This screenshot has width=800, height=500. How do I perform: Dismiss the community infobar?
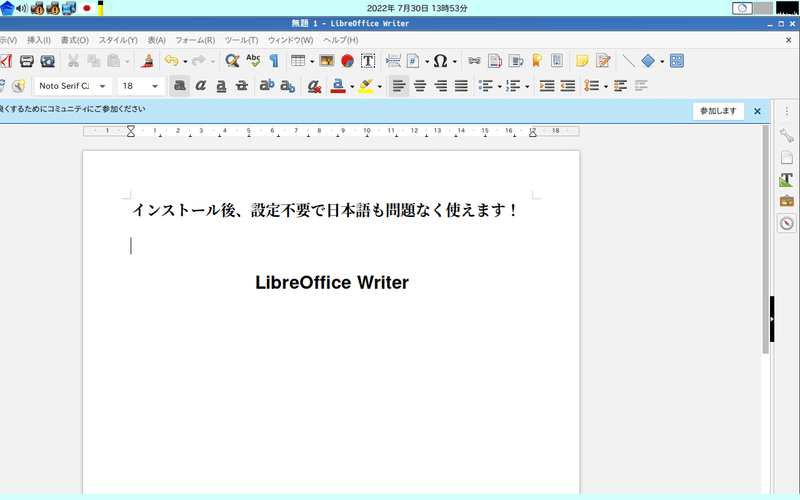click(x=757, y=111)
